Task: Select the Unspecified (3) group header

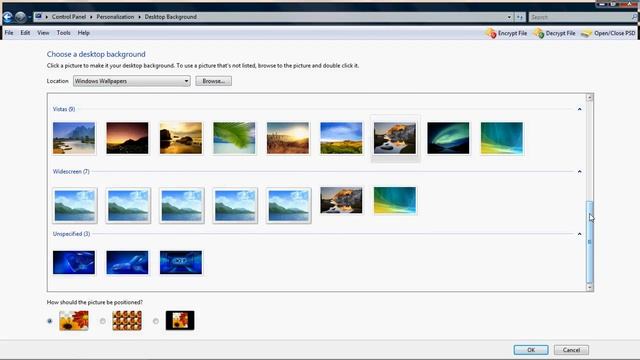Action: 71,234
